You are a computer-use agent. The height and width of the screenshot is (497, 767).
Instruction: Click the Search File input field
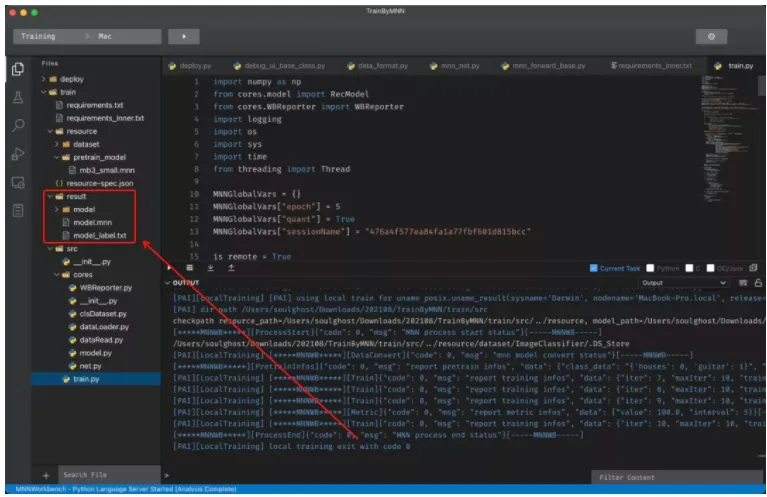(109, 475)
